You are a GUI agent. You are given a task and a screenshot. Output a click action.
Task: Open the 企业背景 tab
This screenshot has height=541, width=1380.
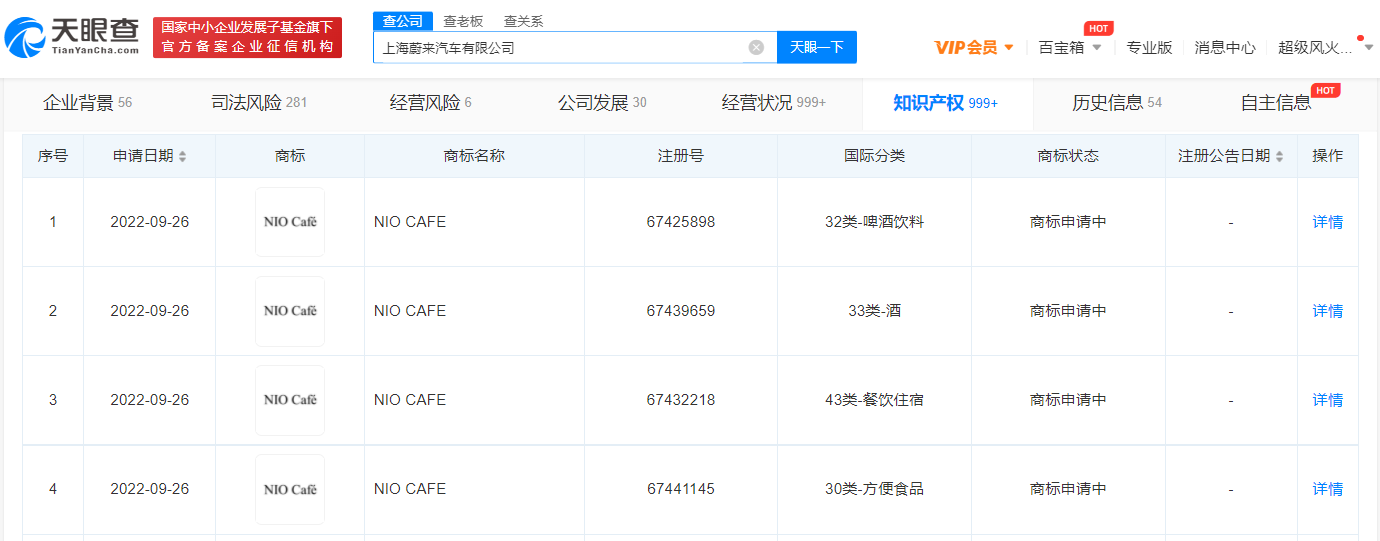[87, 103]
